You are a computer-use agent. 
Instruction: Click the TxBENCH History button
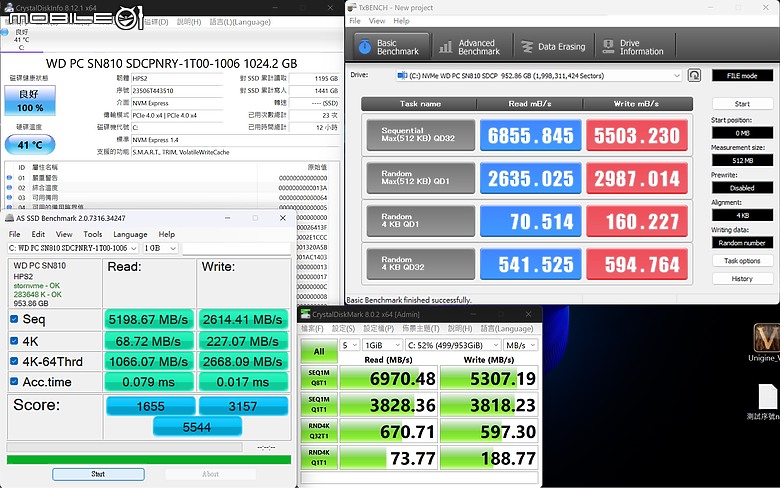click(742, 279)
